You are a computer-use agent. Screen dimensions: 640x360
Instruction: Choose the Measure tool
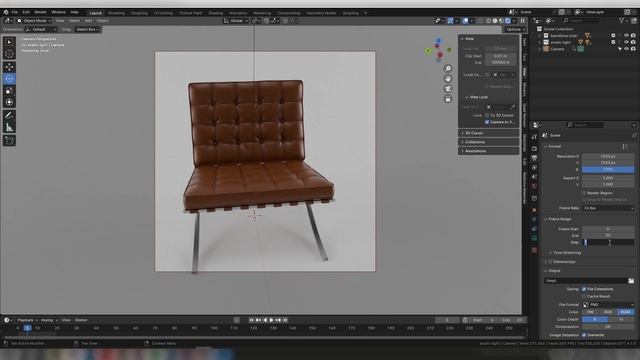coord(9,127)
